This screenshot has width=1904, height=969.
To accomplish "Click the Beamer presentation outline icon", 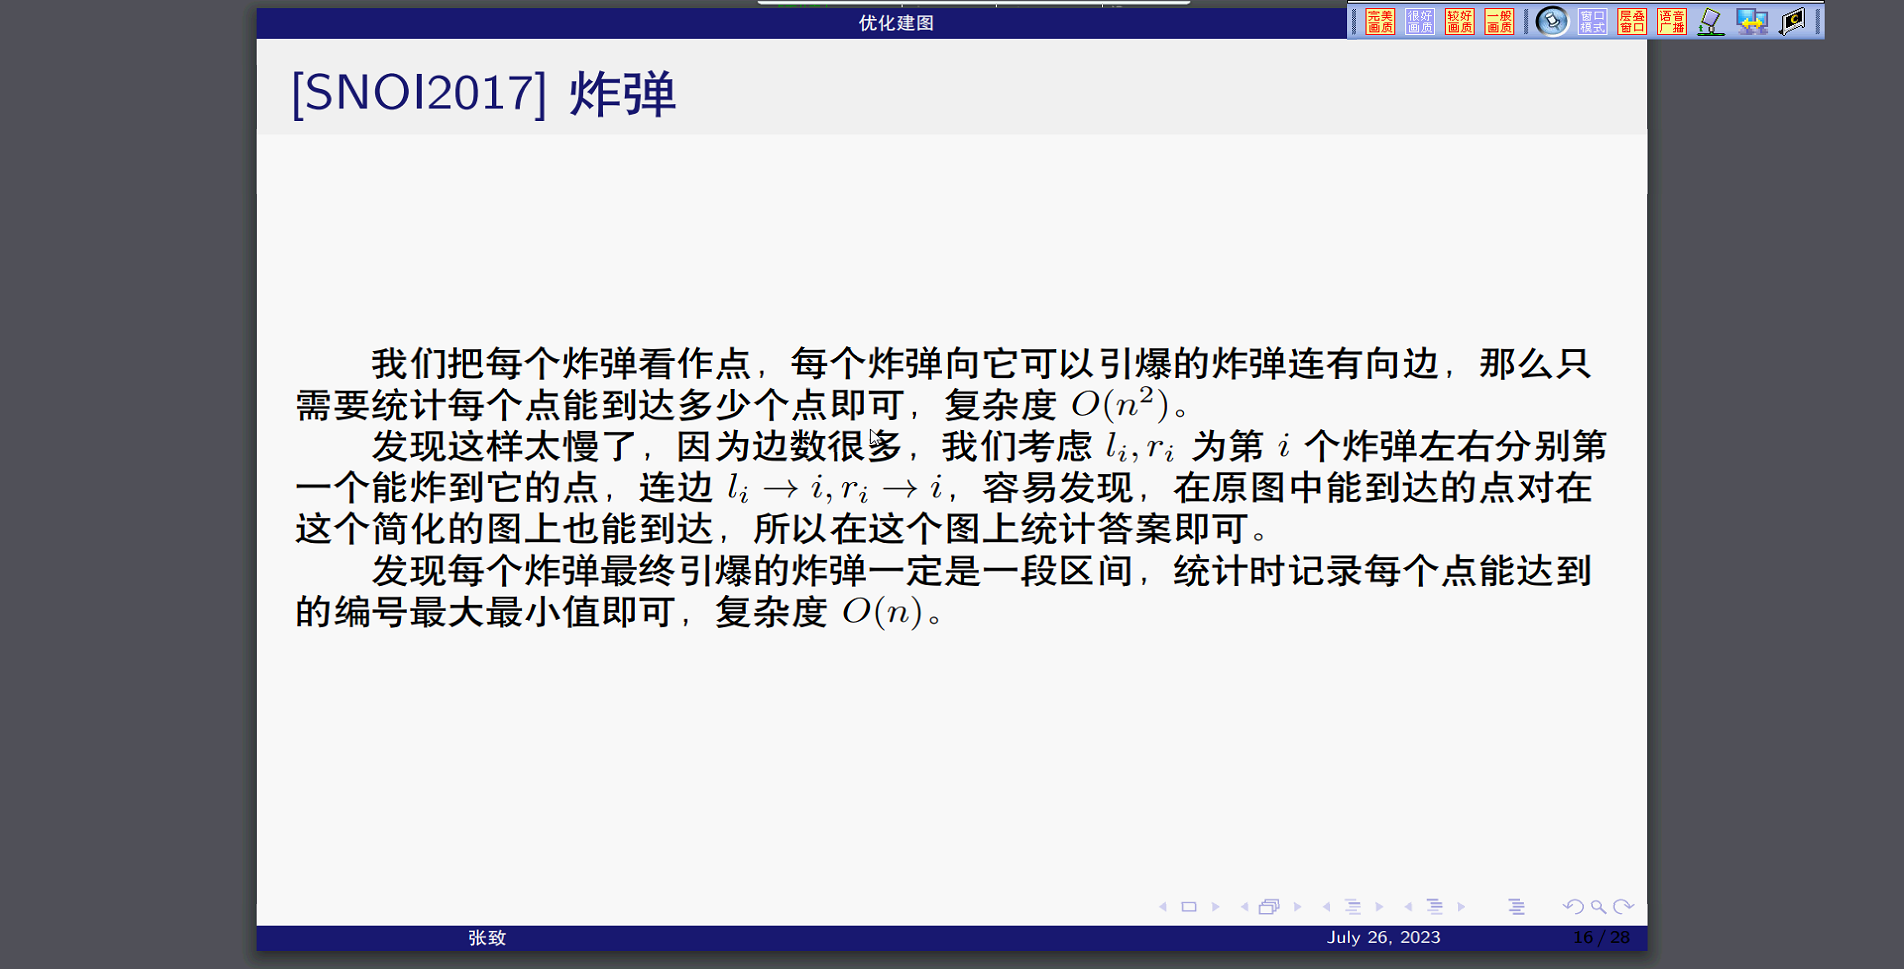I will [1517, 907].
